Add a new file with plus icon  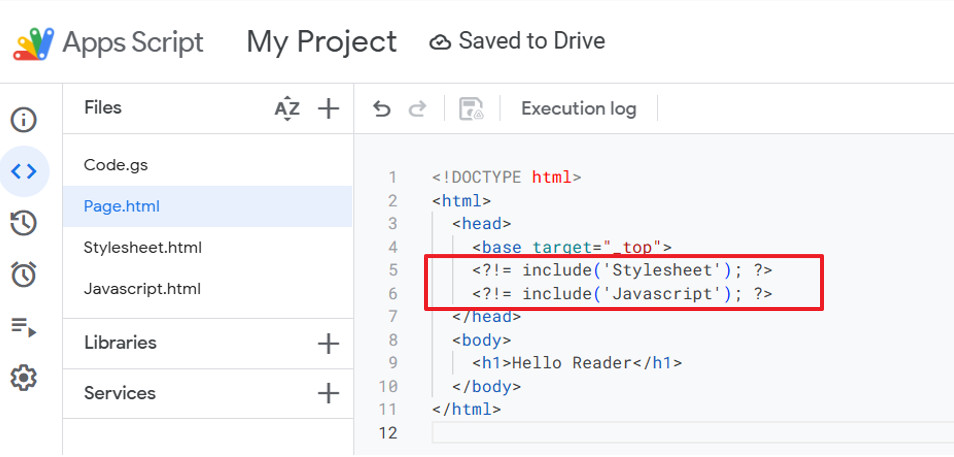click(x=328, y=109)
